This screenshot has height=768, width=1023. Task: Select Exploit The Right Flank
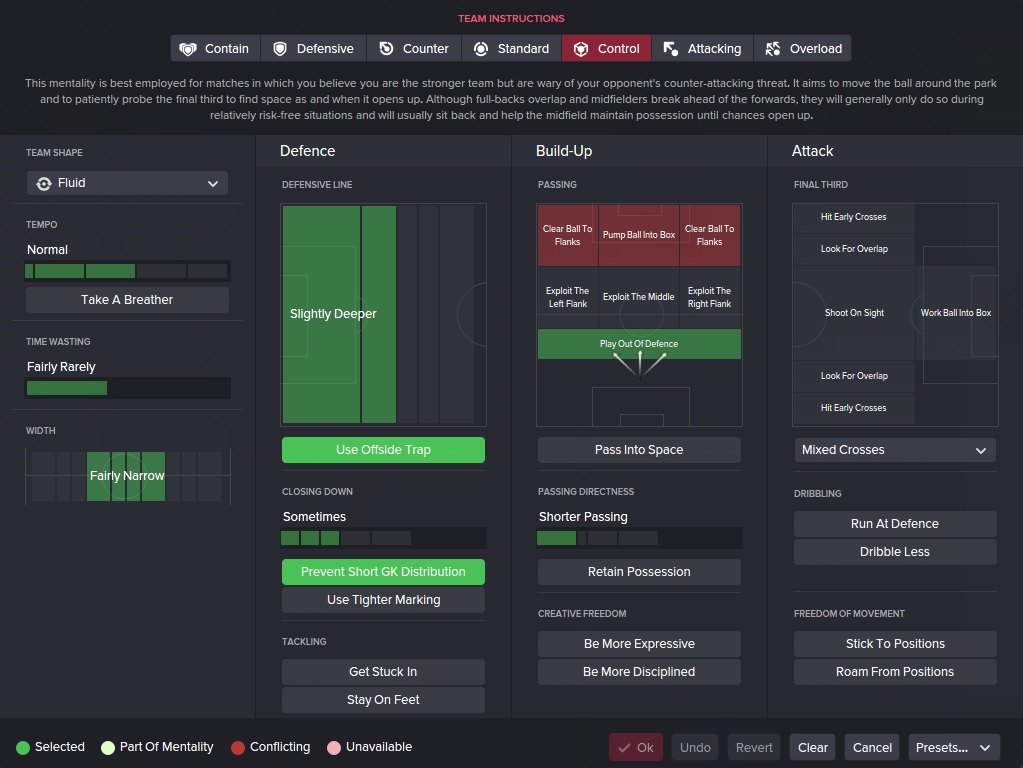(x=710, y=298)
